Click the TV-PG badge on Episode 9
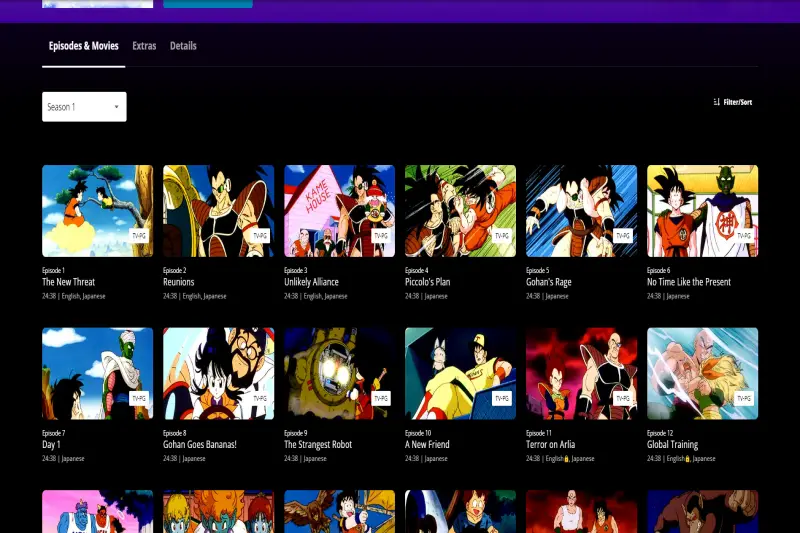 coord(381,398)
